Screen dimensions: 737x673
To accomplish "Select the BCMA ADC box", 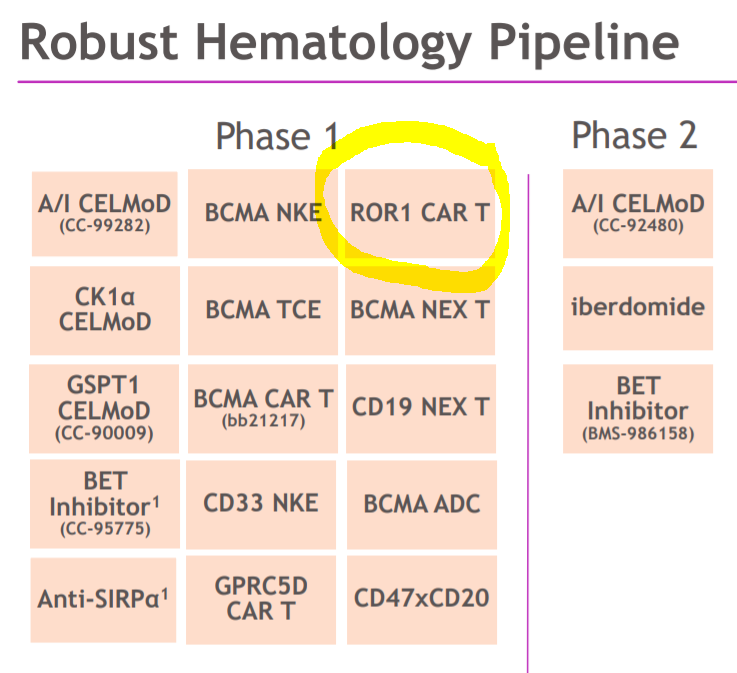I will [x=421, y=501].
